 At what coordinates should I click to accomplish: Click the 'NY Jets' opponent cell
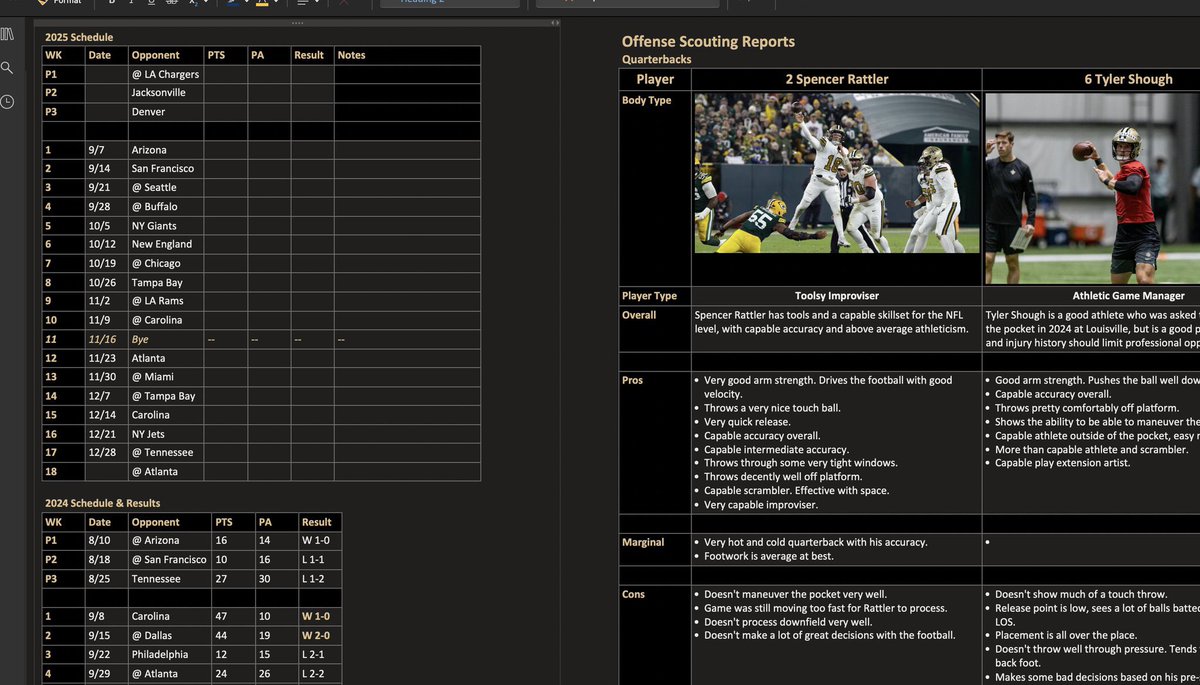tap(149, 434)
